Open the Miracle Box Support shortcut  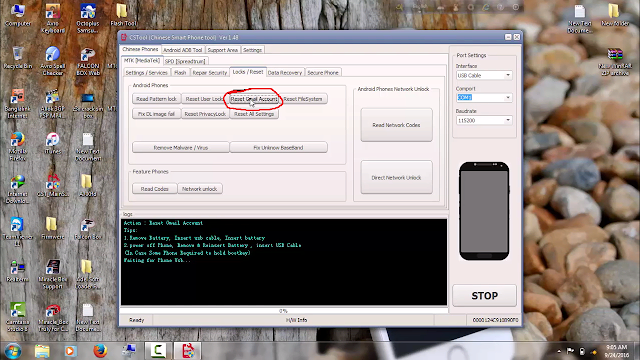(x=53, y=274)
